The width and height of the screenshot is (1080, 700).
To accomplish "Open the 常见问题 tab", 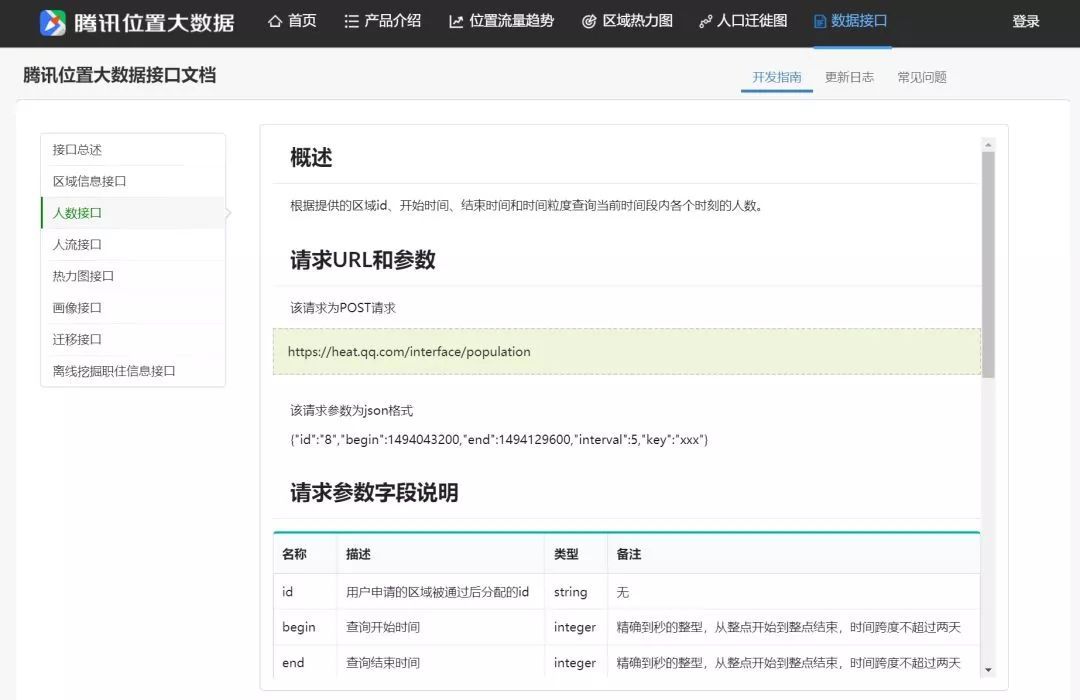I will point(922,77).
